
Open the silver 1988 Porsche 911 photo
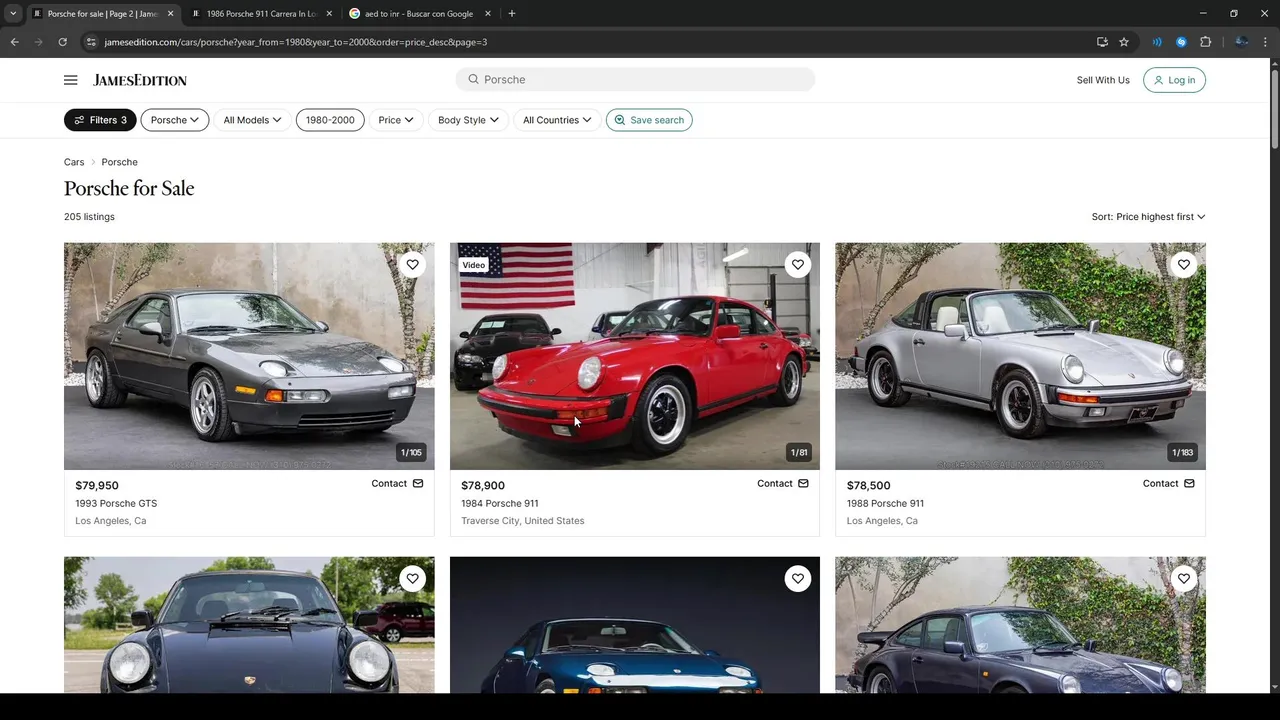pos(1020,356)
